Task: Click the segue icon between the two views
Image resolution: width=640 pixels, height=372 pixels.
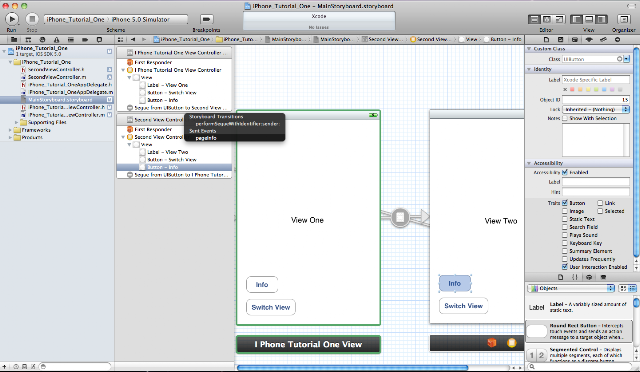Action: pos(400,217)
